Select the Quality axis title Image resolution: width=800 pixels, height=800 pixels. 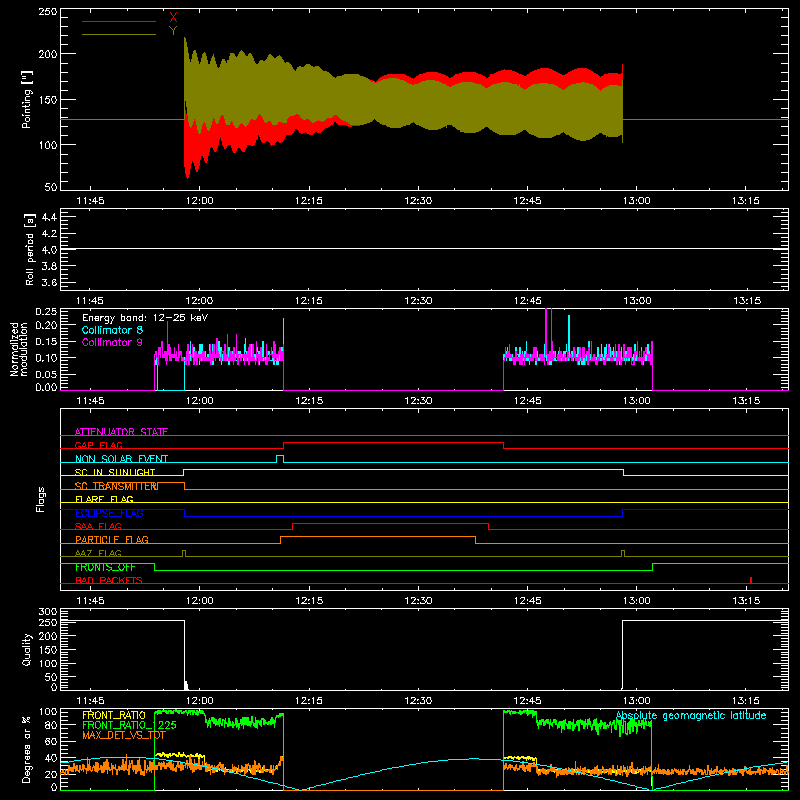27,650
